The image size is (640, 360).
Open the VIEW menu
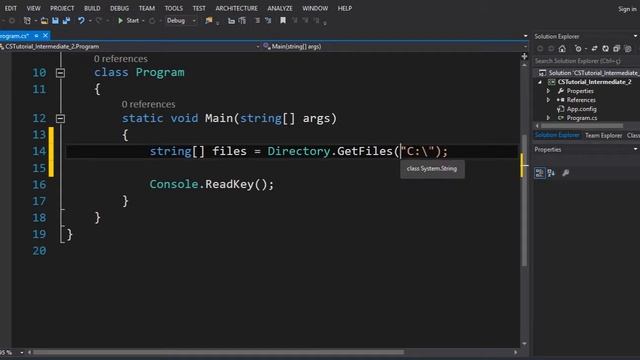[x=33, y=8]
